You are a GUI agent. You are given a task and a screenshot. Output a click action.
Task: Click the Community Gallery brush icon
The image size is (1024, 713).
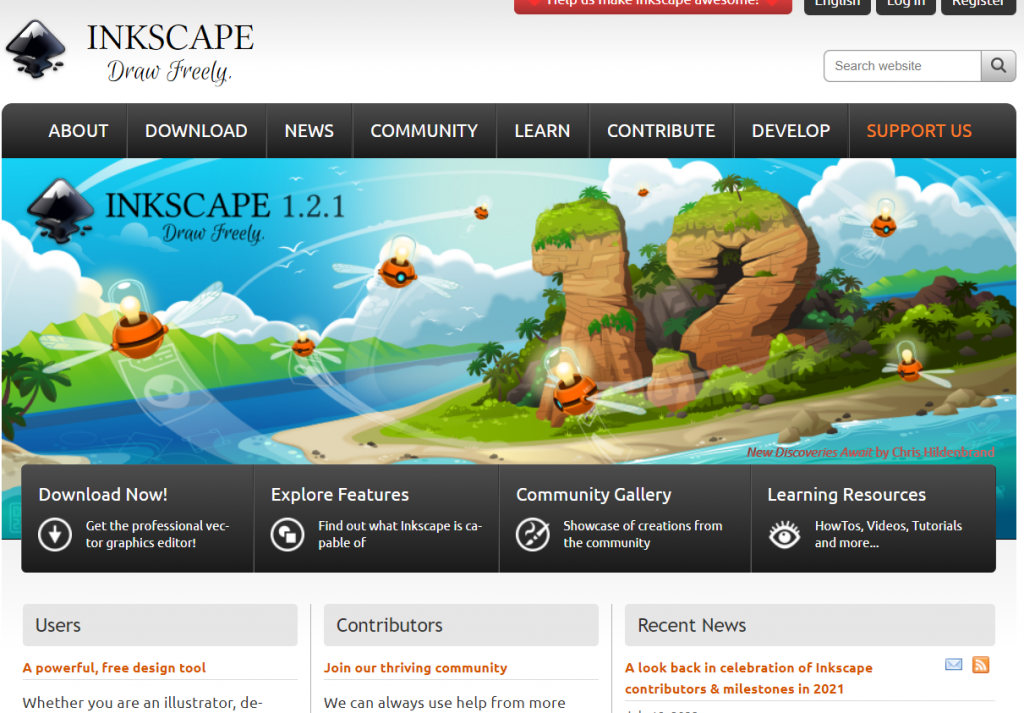point(533,534)
